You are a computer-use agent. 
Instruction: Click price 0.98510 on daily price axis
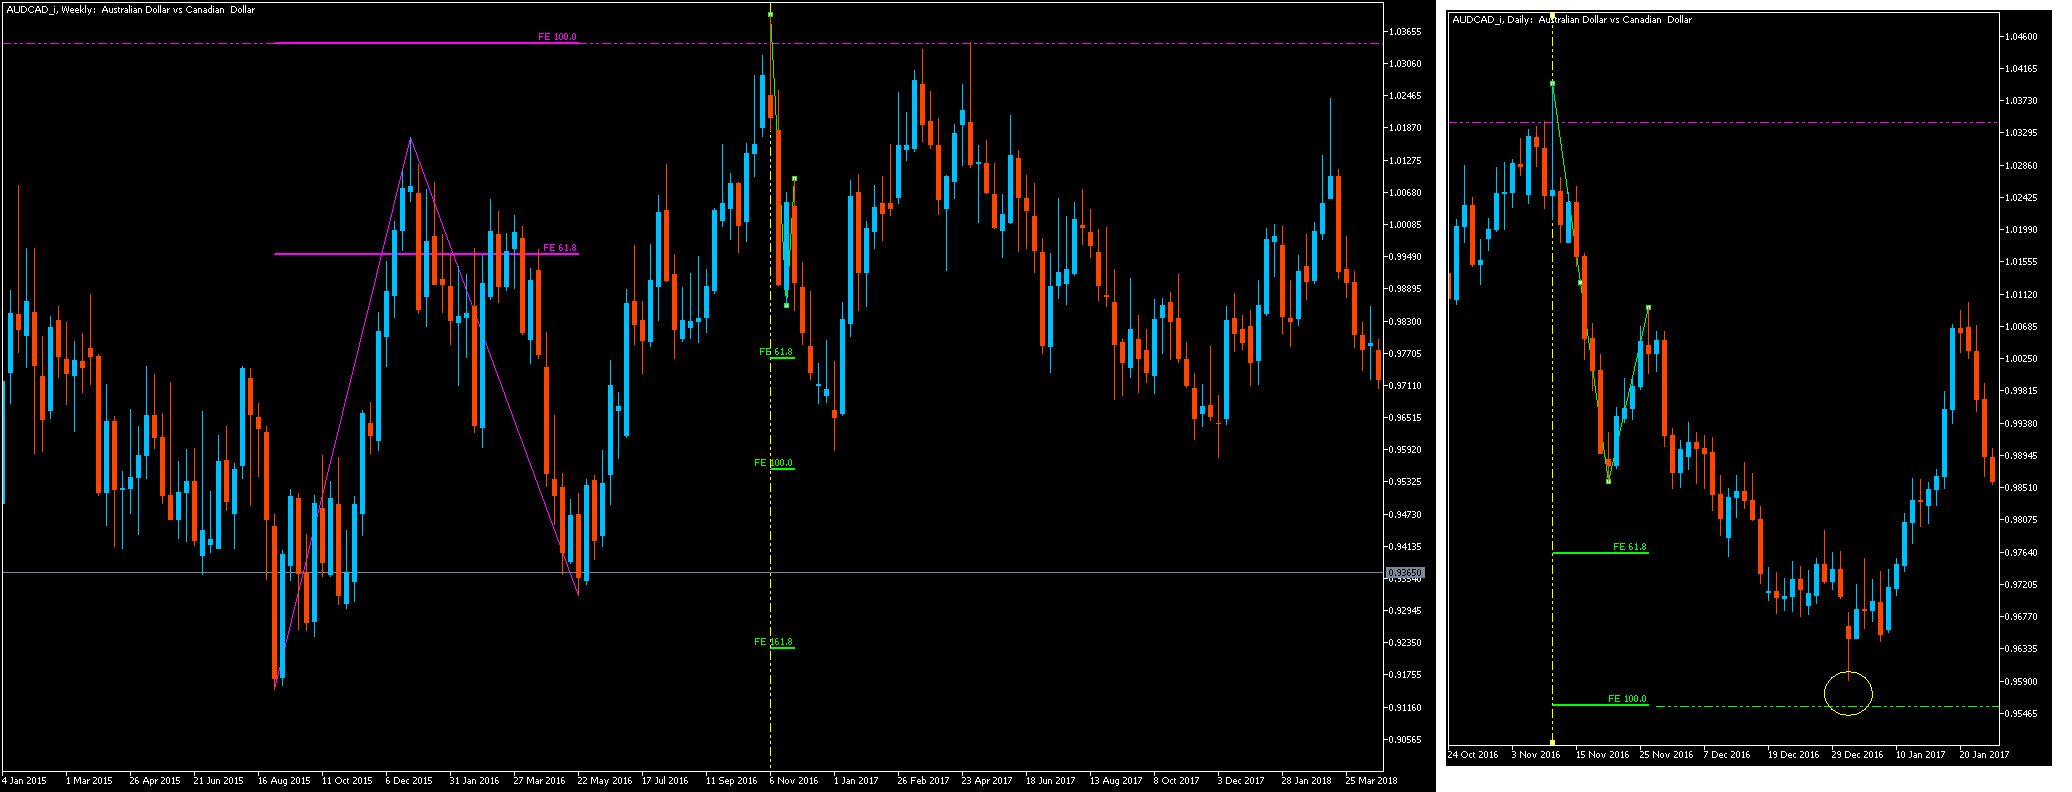click(x=2021, y=488)
